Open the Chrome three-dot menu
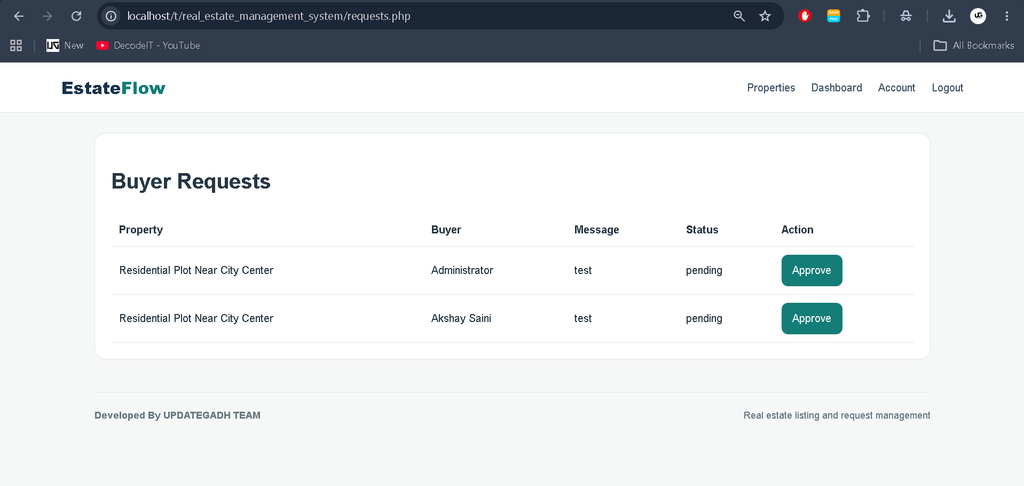The height and width of the screenshot is (486, 1024). pyautogui.click(x=1006, y=16)
